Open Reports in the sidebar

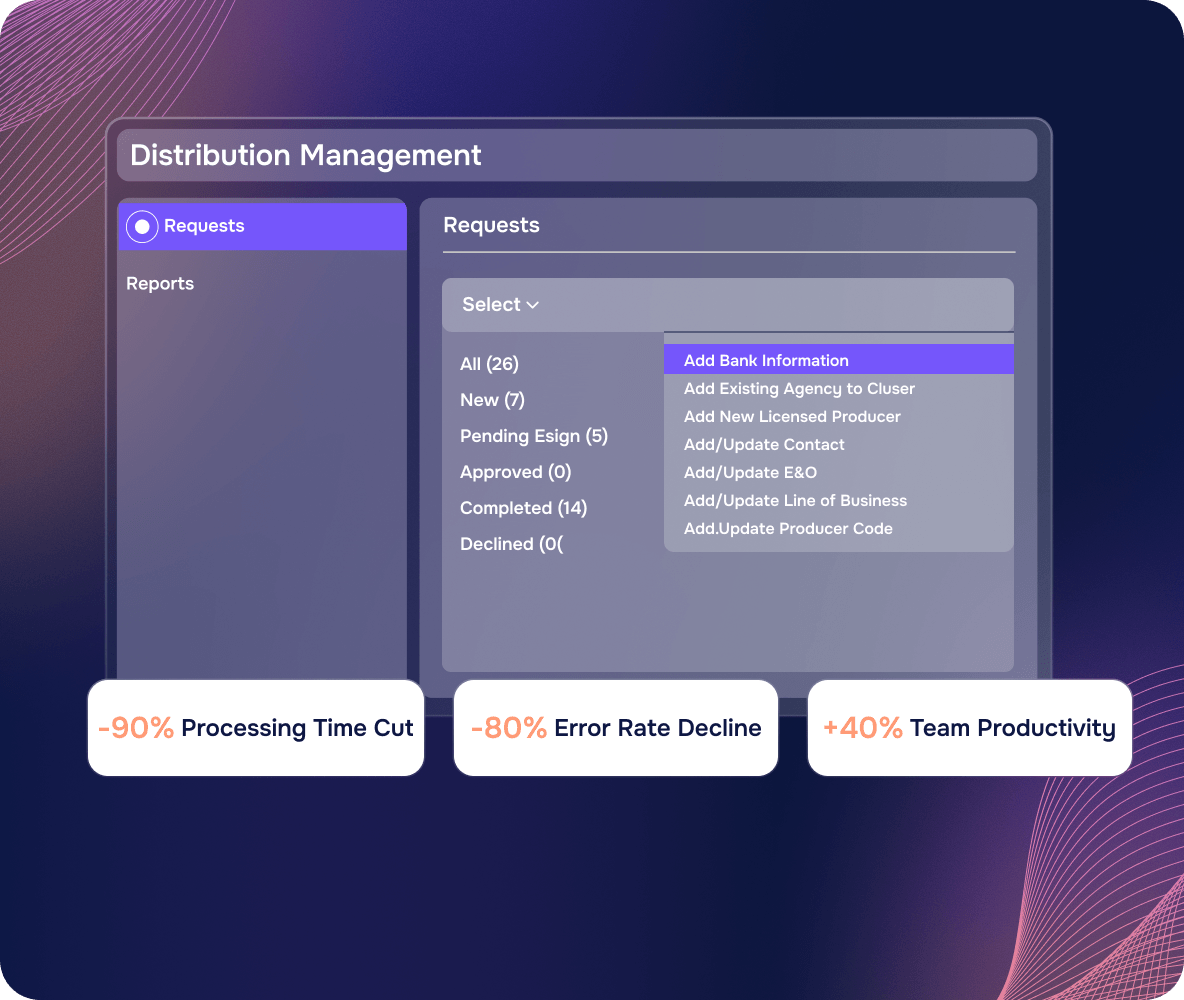(x=160, y=283)
